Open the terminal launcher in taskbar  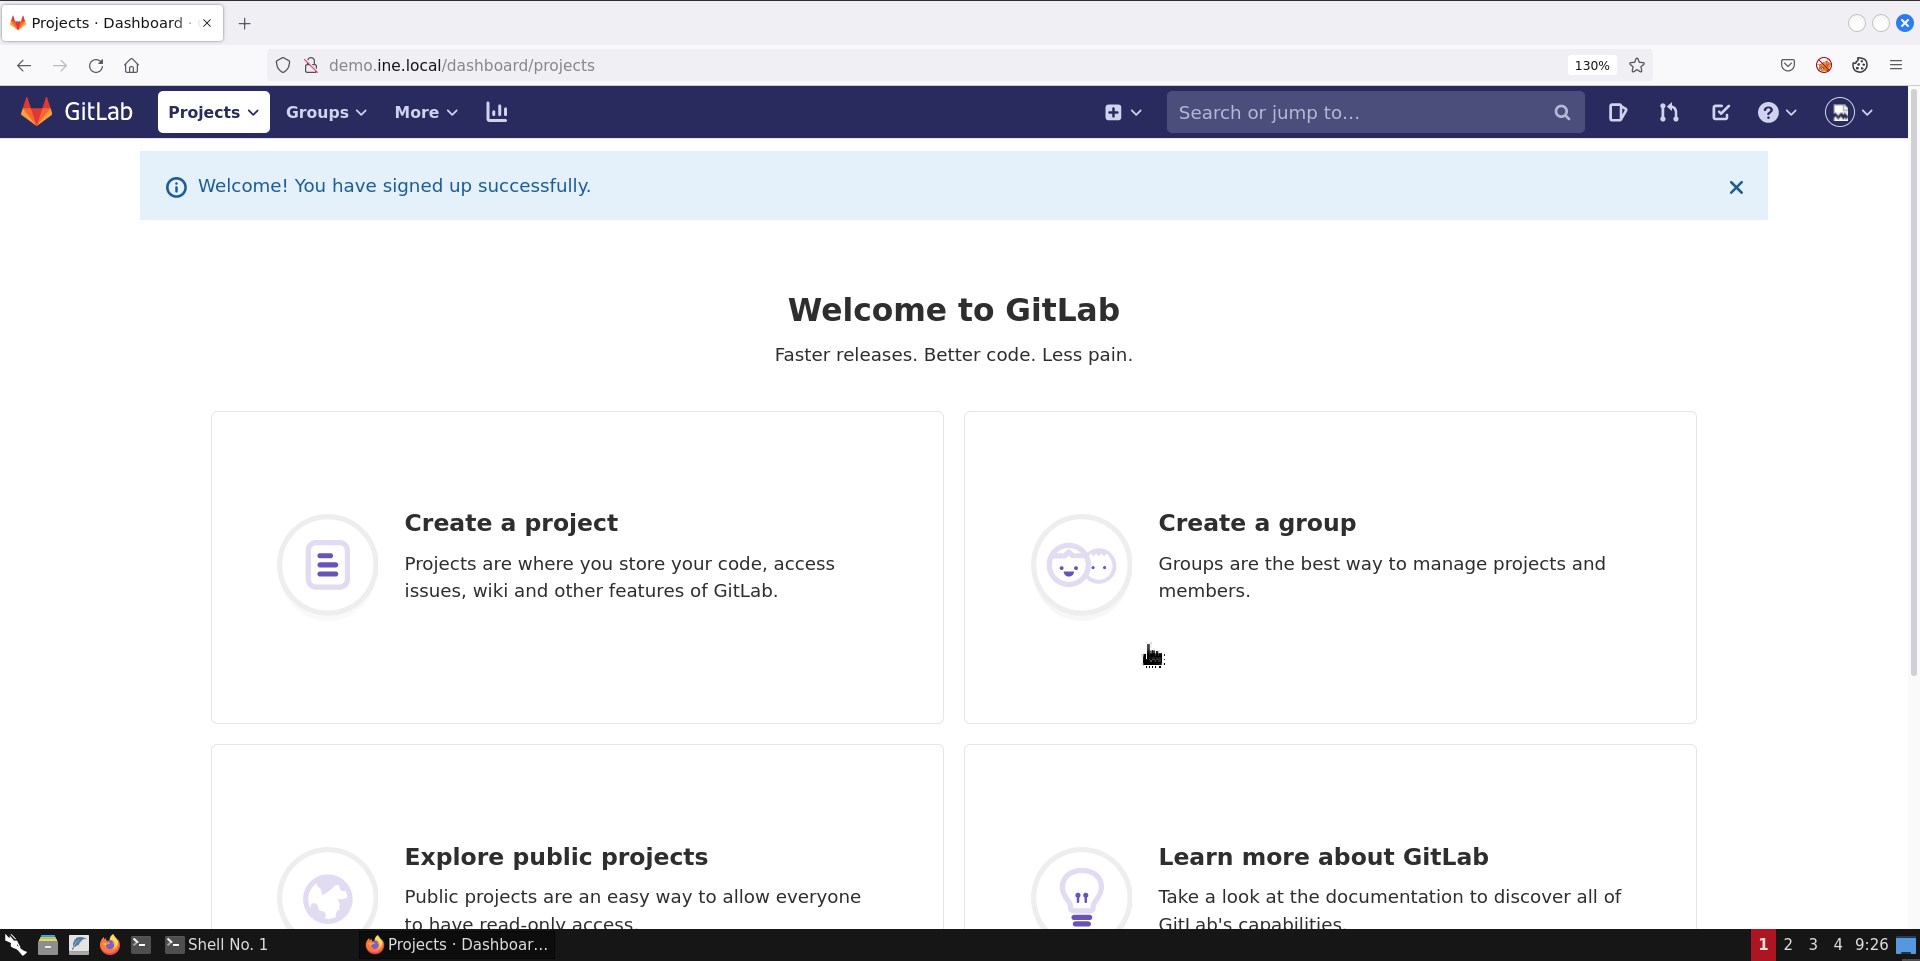[x=141, y=945]
